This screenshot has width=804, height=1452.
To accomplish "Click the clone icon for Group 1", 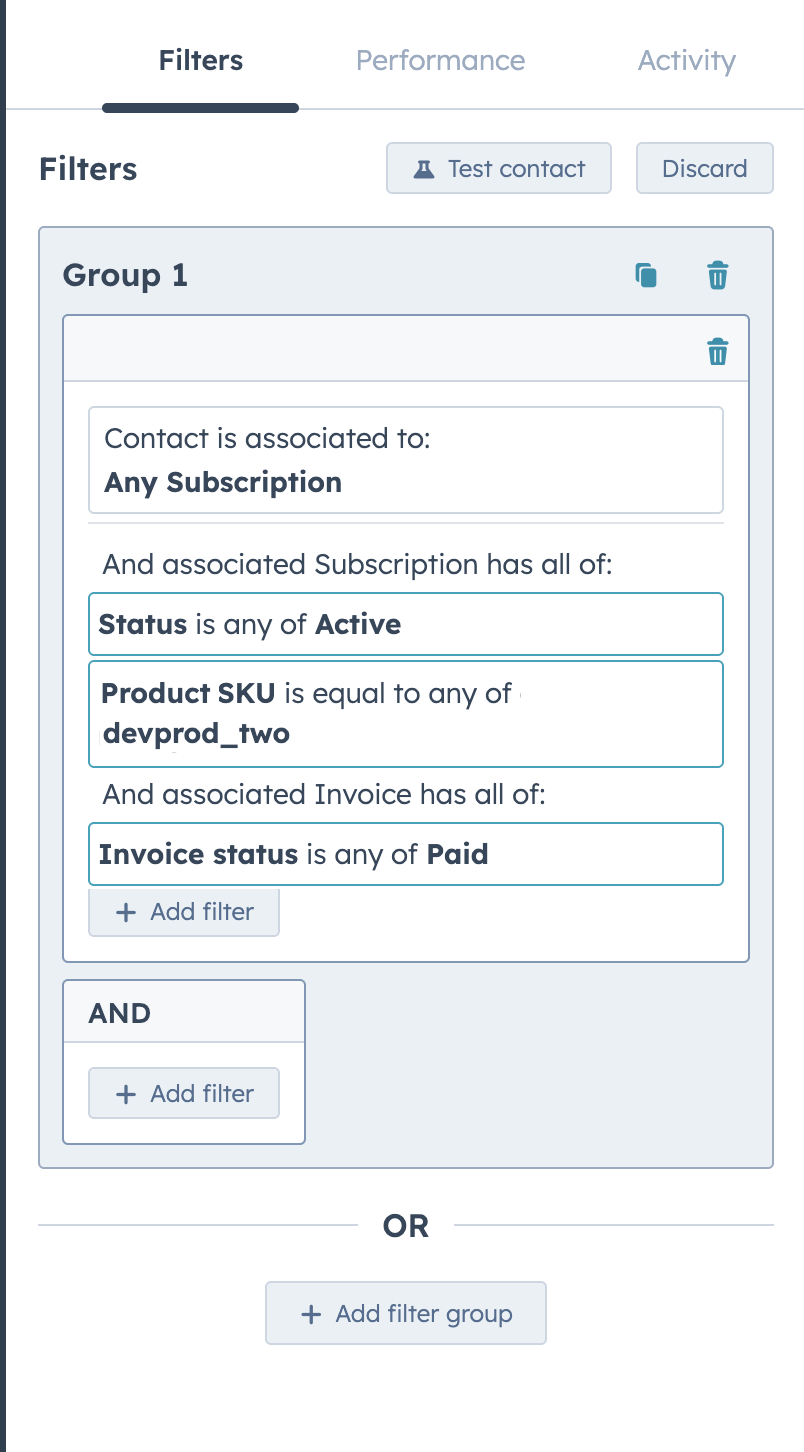I will click(x=645, y=275).
